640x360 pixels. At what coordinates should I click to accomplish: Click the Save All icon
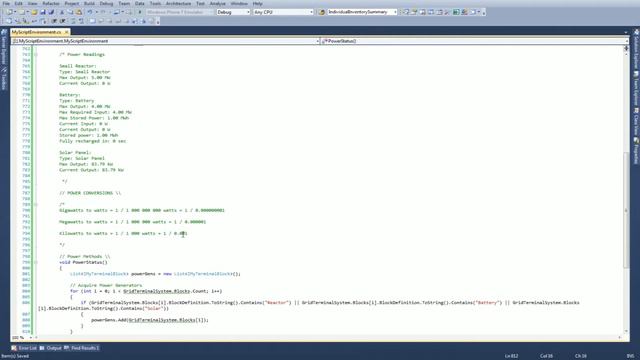pyautogui.click(x=51, y=12)
